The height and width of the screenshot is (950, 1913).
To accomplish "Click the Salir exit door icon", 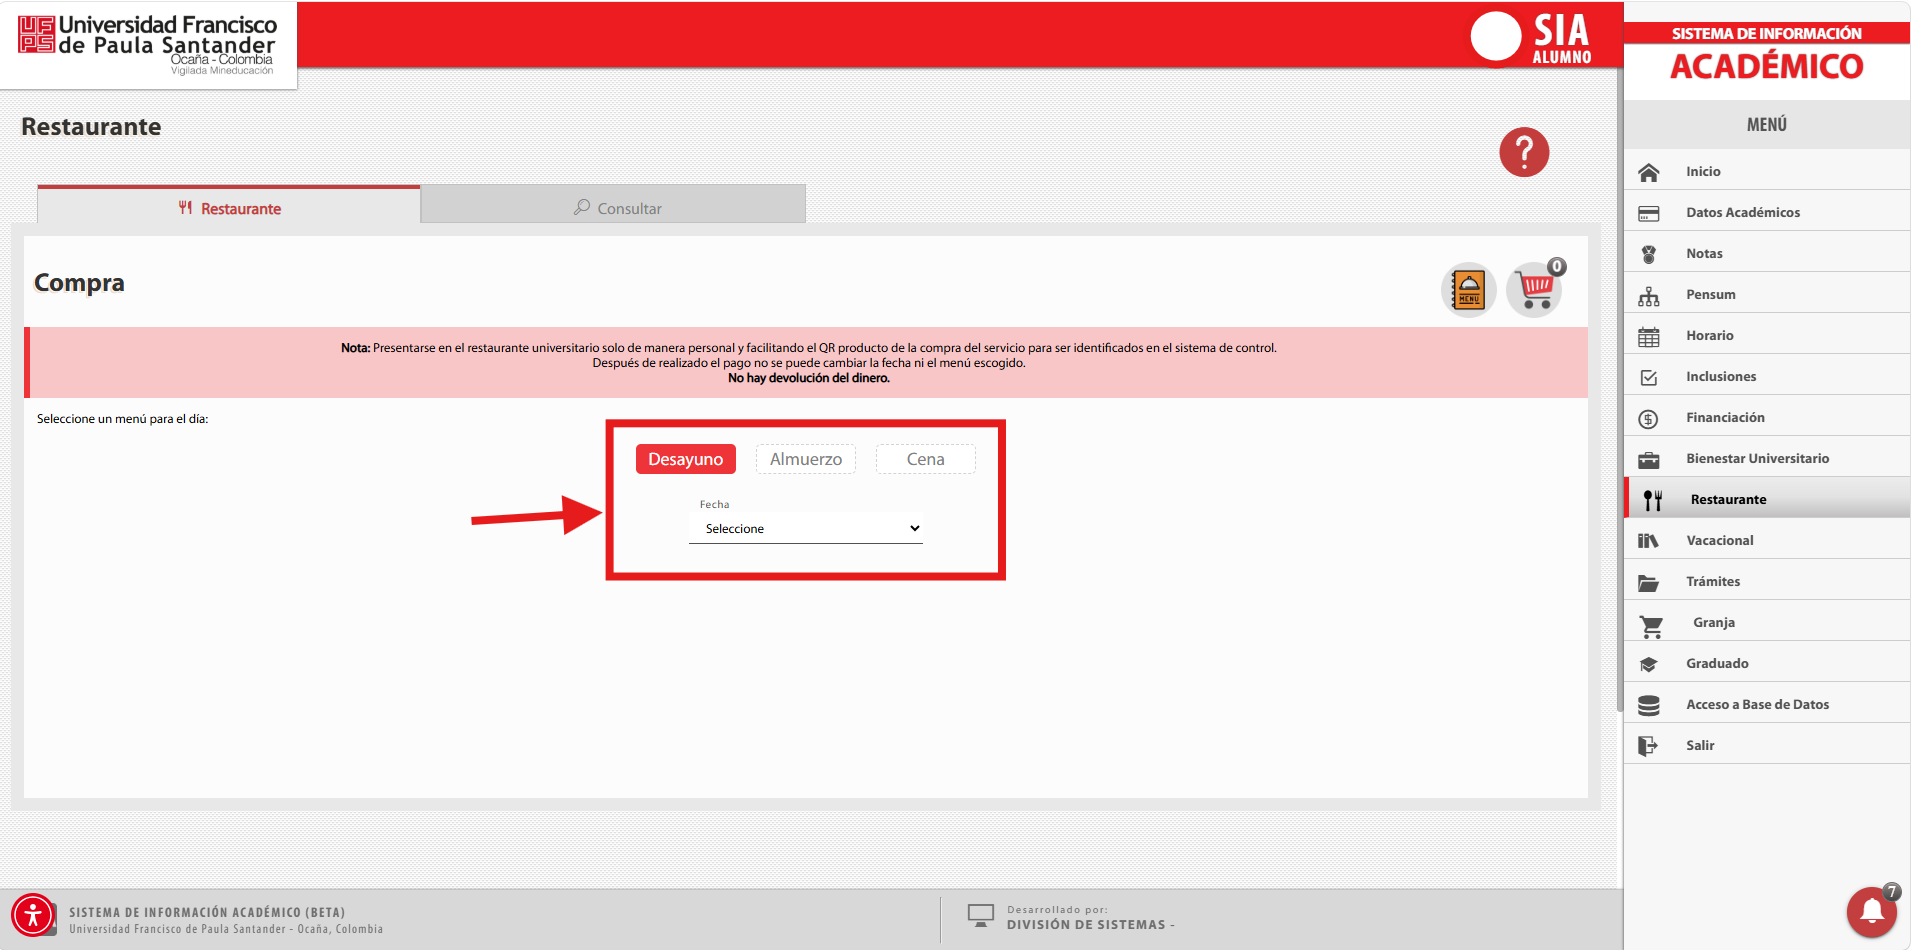I will [x=1648, y=746].
